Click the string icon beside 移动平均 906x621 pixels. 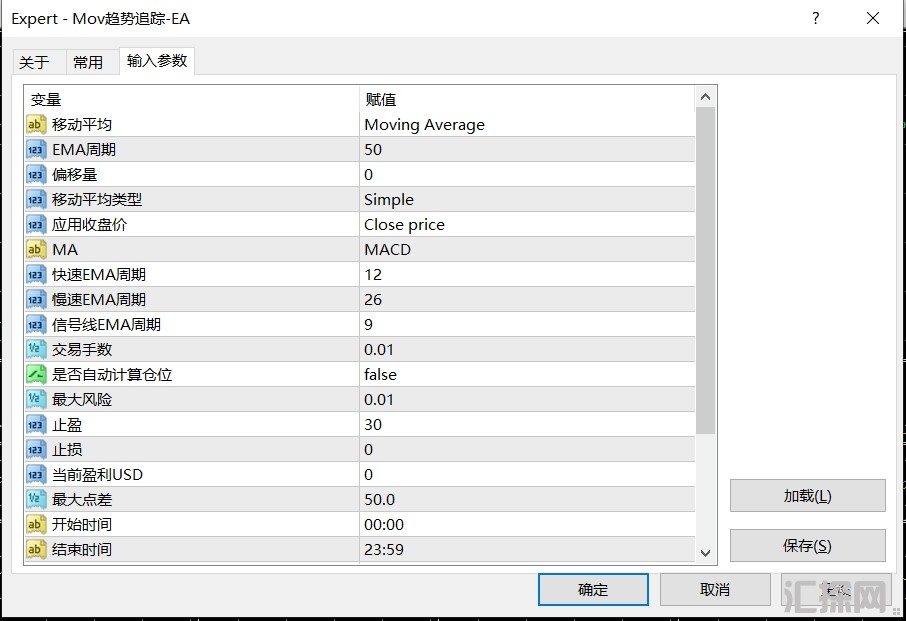coord(36,125)
